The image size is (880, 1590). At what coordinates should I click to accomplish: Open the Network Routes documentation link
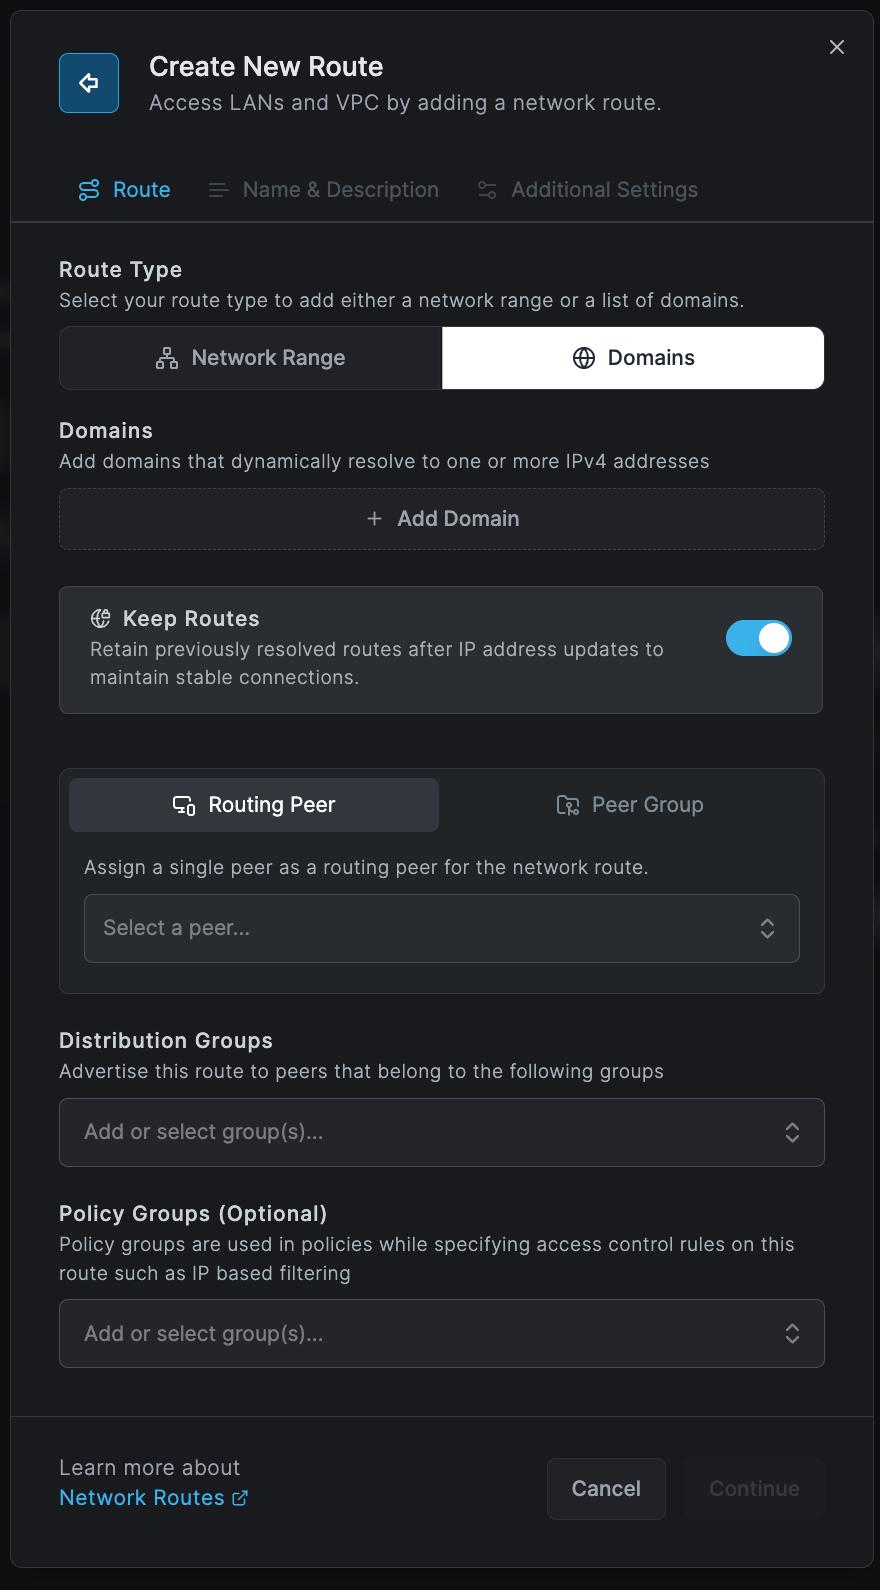pos(142,1498)
